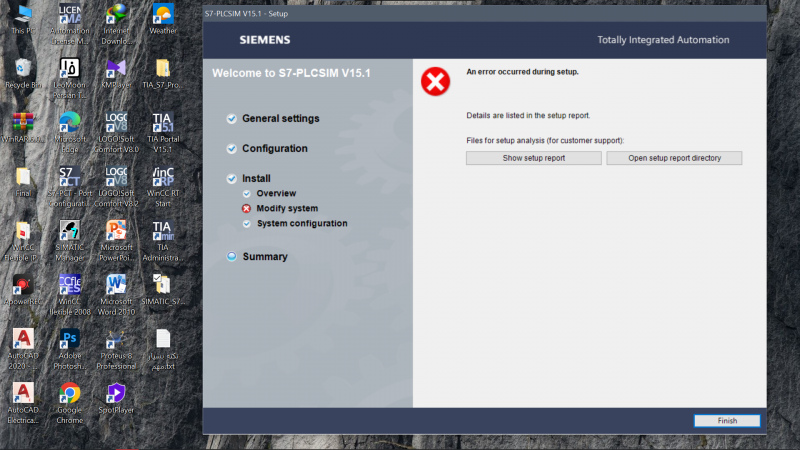Image resolution: width=800 pixels, height=450 pixels.
Task: Open Adobe Photoshop desktop icon
Action: click(x=69, y=350)
